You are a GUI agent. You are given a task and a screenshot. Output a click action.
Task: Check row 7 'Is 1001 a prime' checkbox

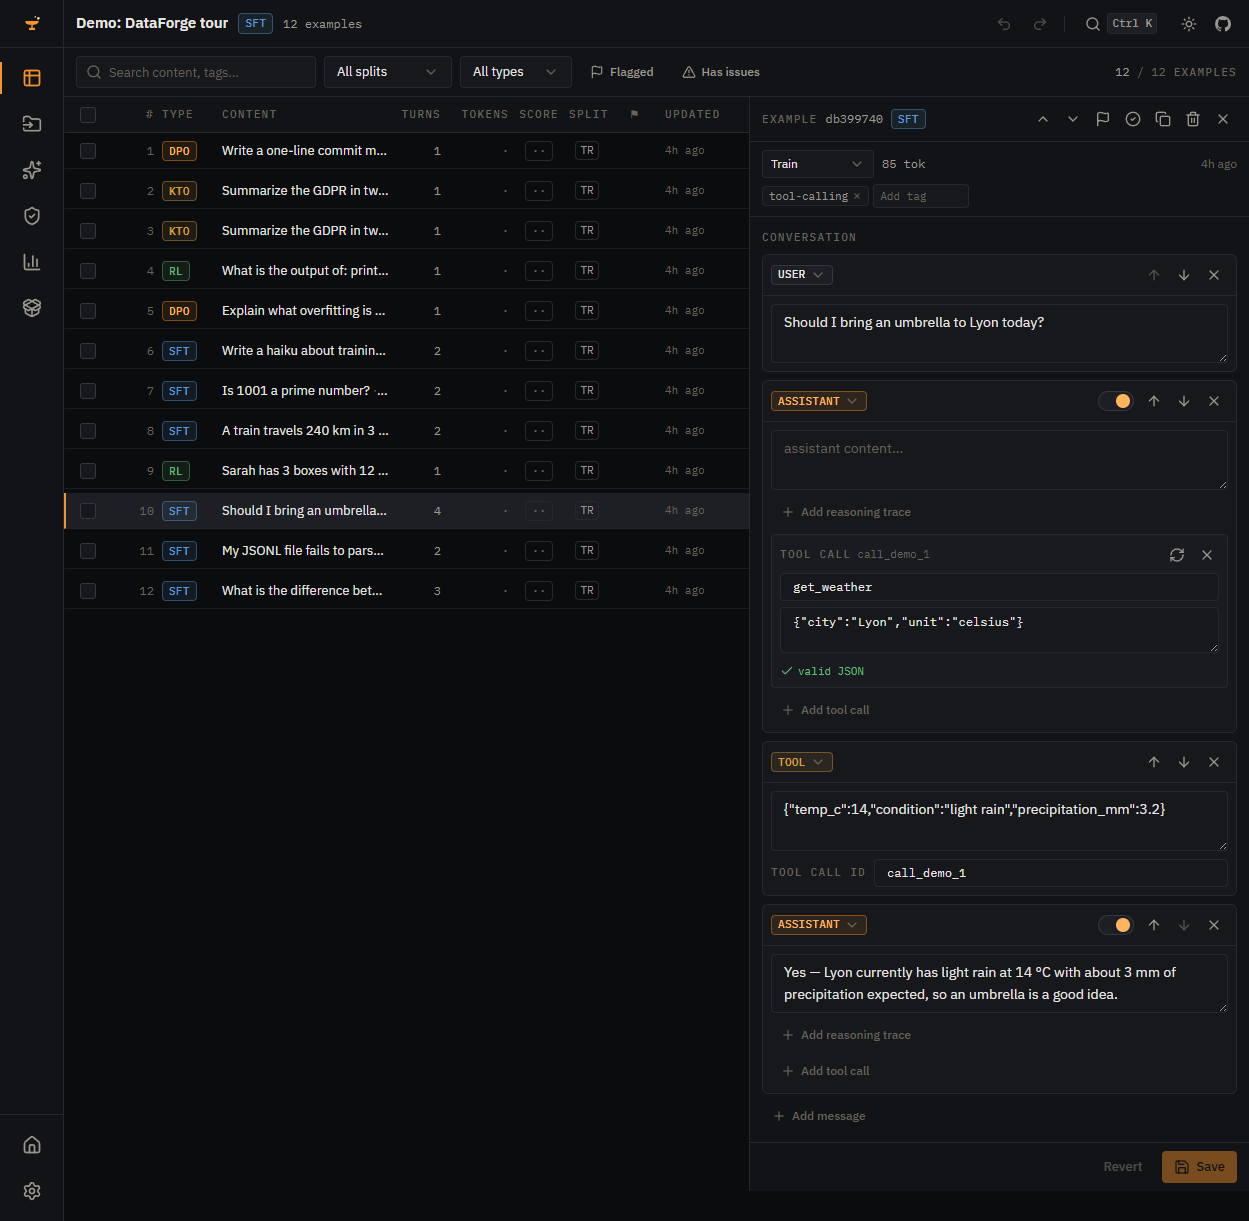[x=88, y=391]
